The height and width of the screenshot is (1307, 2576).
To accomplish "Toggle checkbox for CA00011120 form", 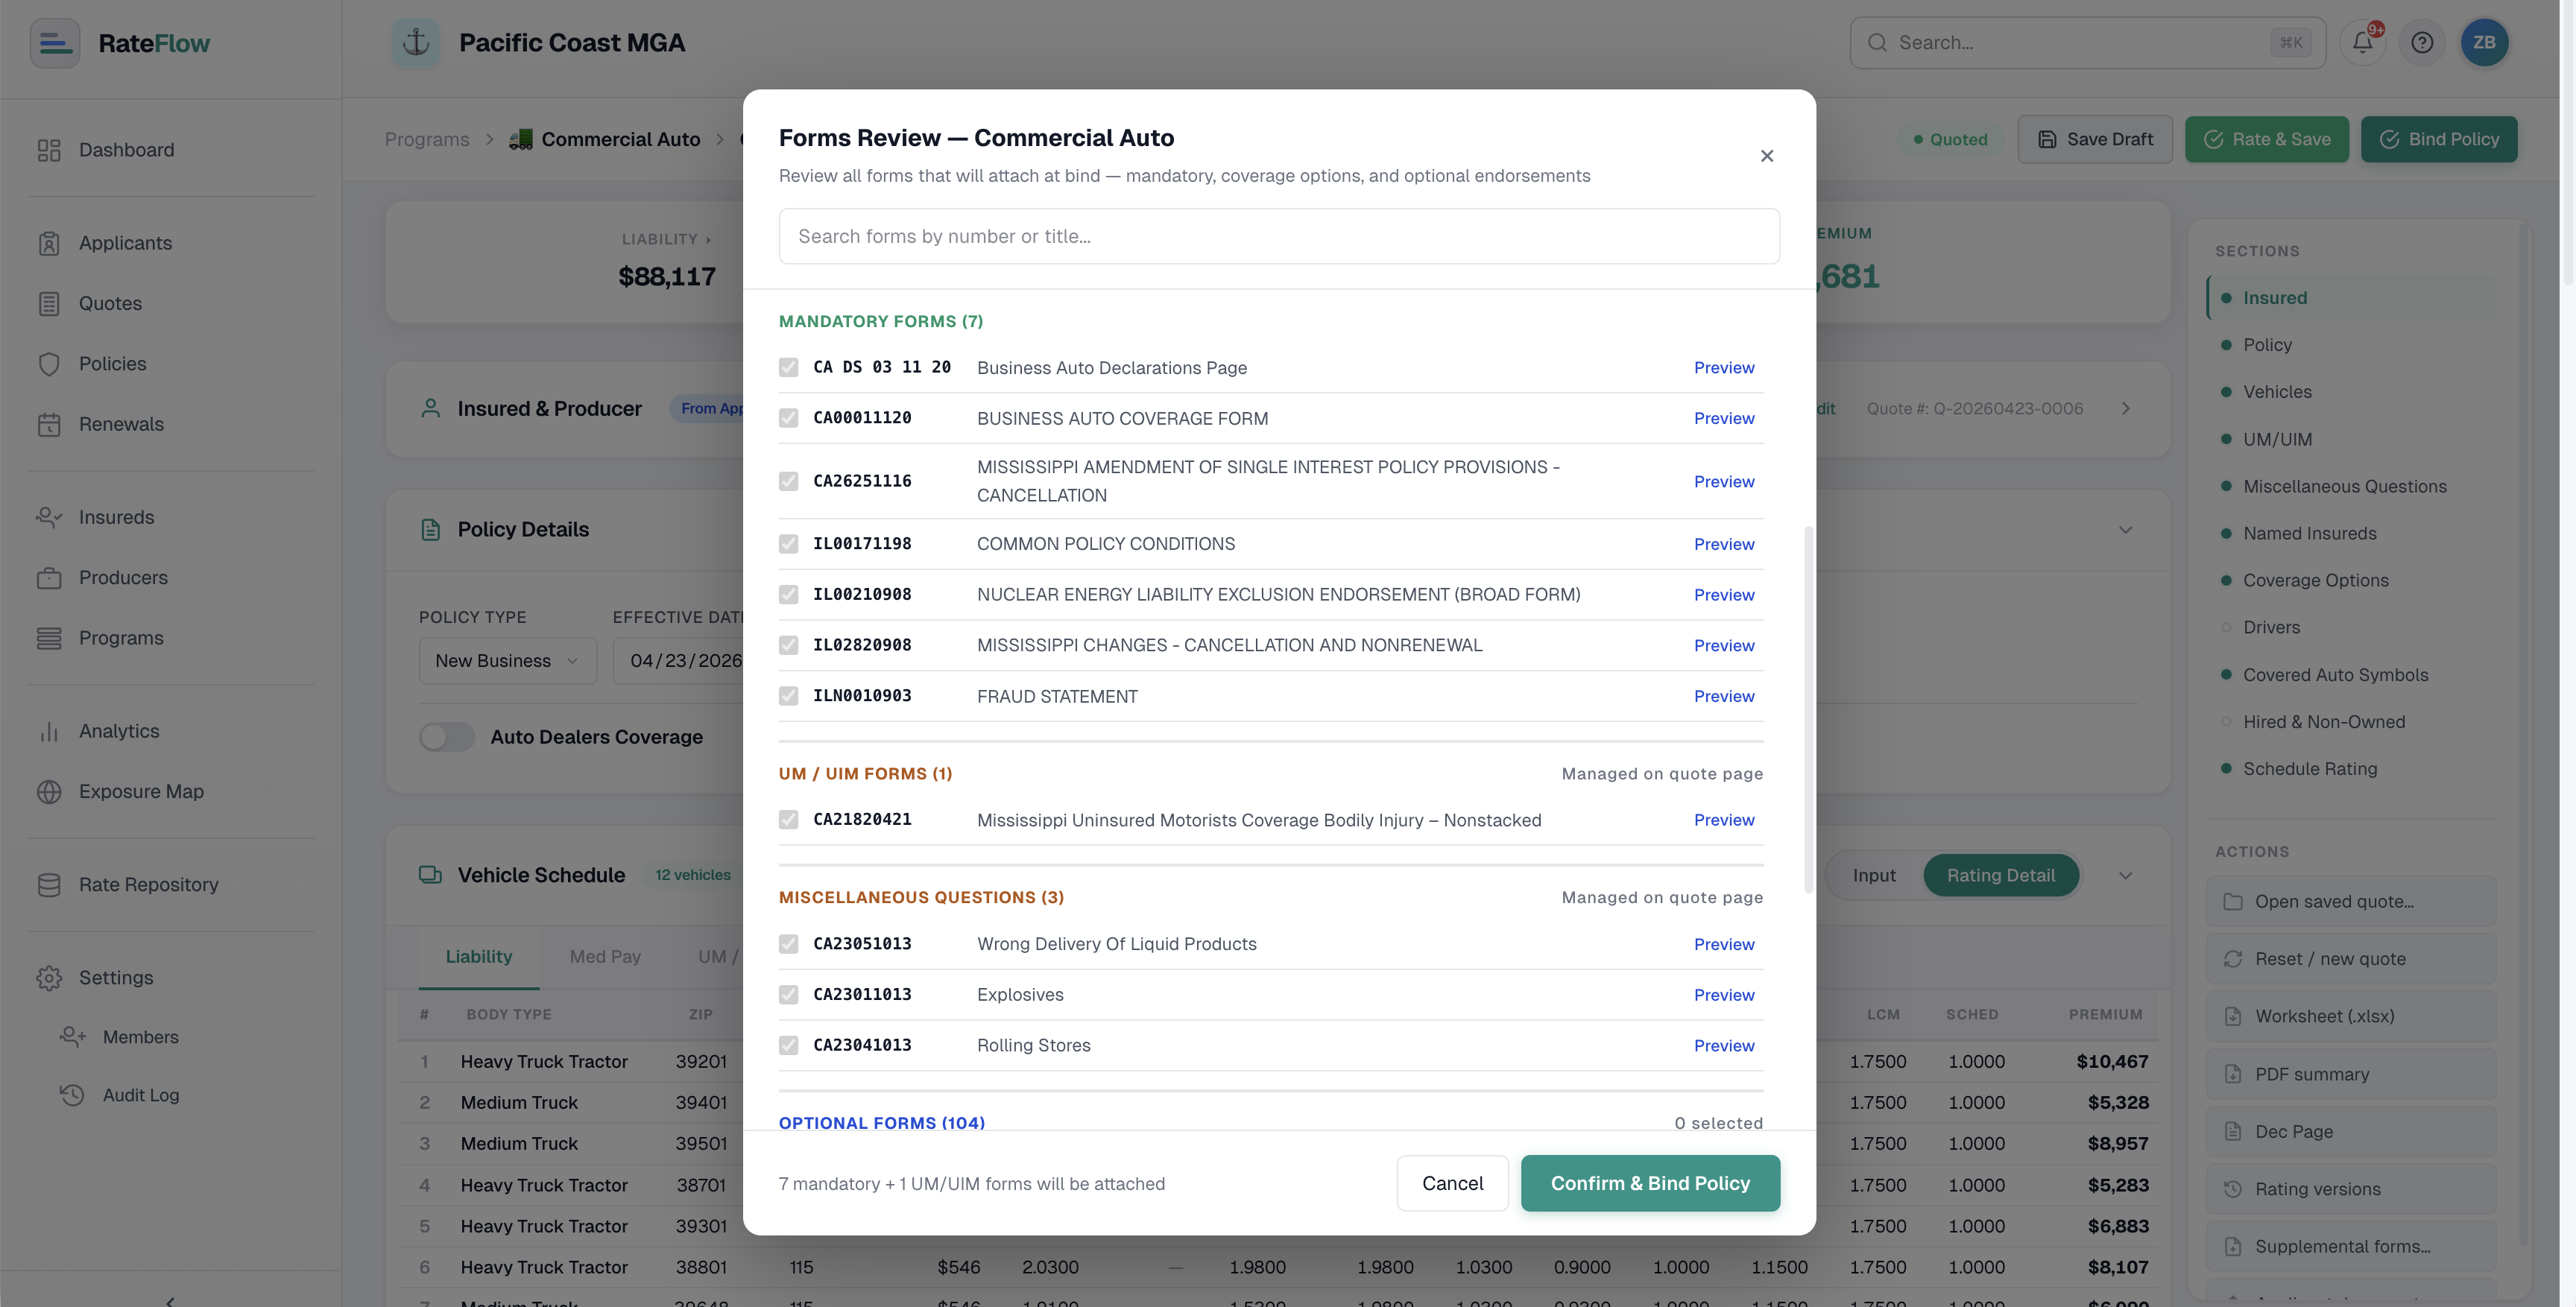I will (x=789, y=418).
